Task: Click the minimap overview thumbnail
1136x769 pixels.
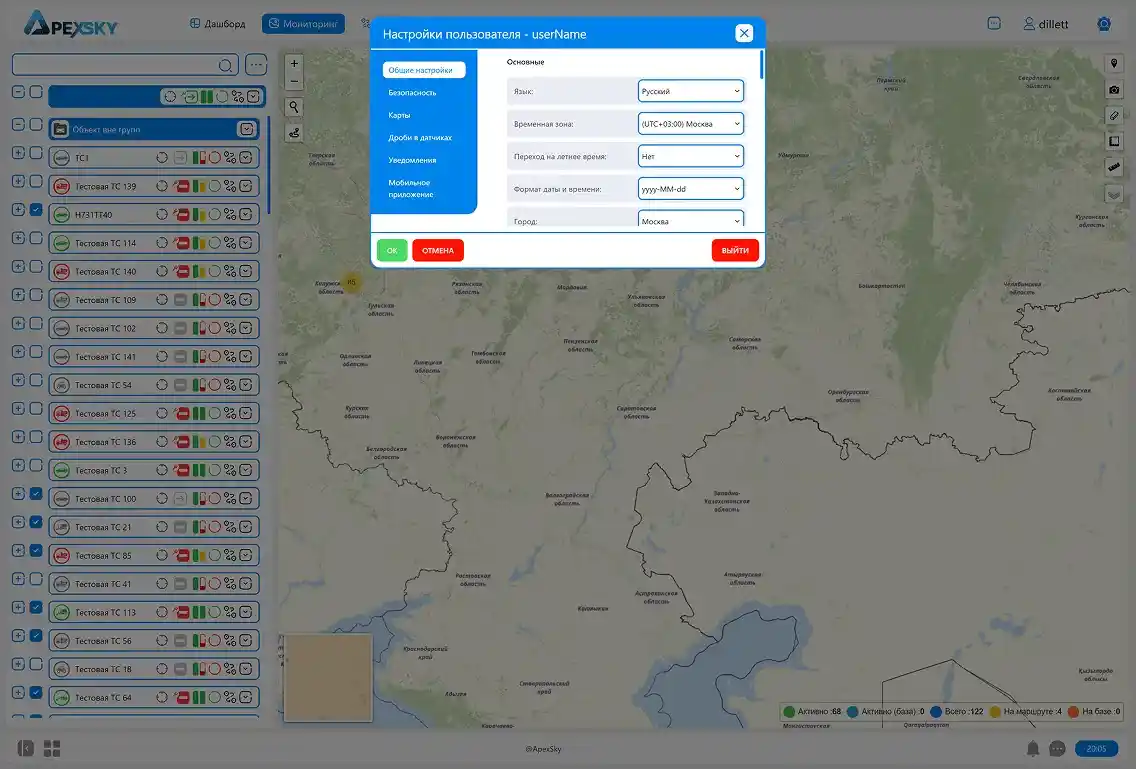Action: [328, 678]
